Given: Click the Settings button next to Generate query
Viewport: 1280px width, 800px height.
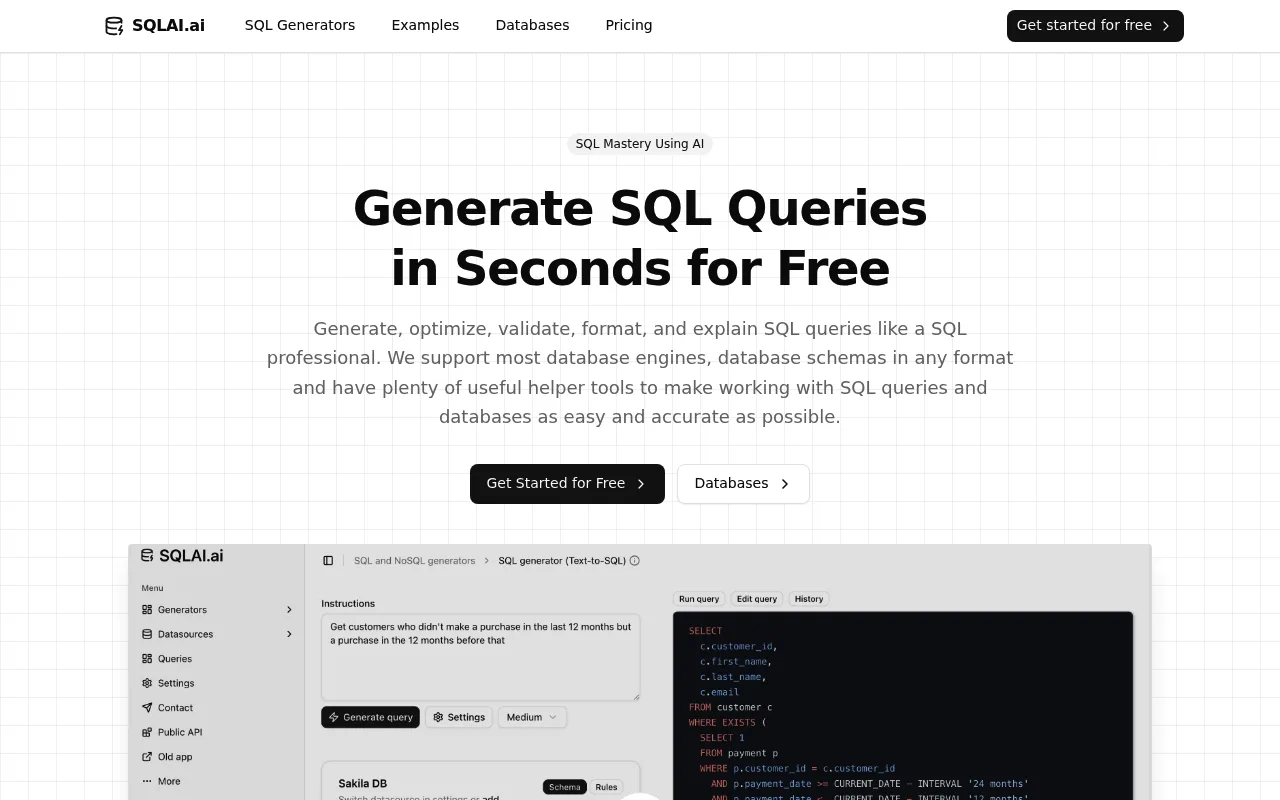Looking at the screenshot, I should pos(459,717).
